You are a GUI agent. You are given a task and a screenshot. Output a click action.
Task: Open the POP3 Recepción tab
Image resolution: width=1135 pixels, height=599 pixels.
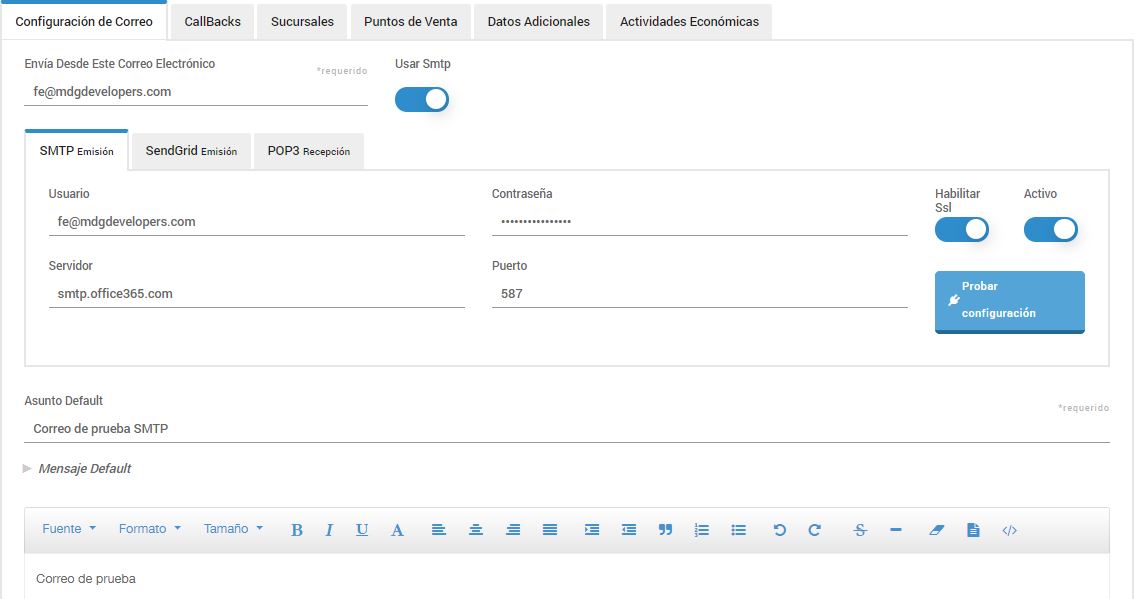(x=308, y=151)
